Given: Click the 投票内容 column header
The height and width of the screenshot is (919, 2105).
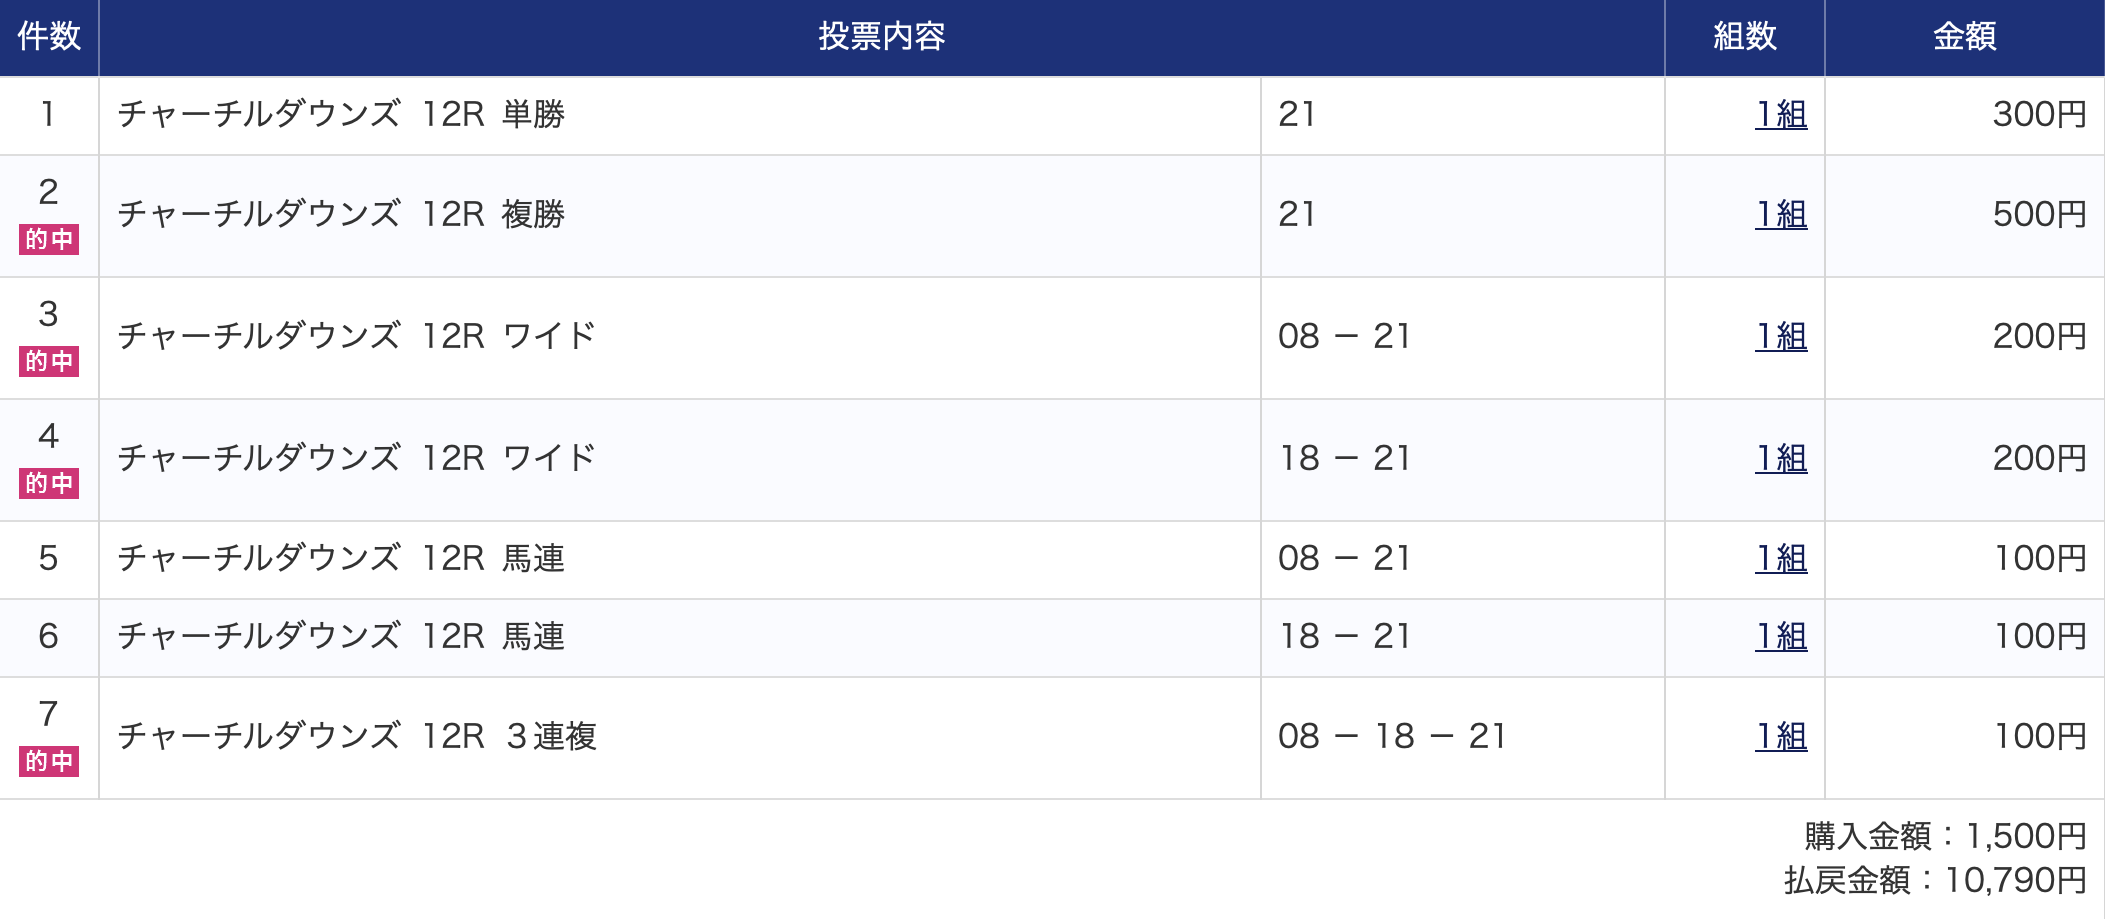Looking at the screenshot, I should click(882, 37).
